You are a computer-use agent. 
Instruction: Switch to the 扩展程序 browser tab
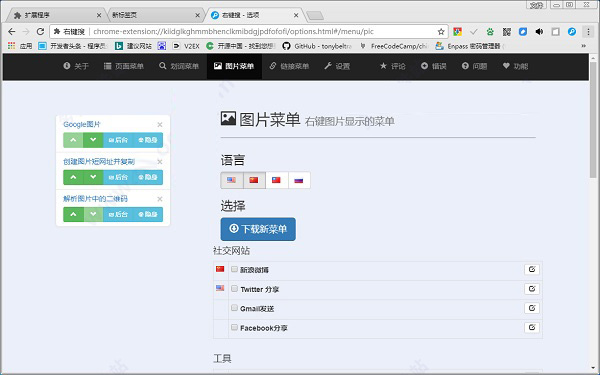tap(57, 15)
